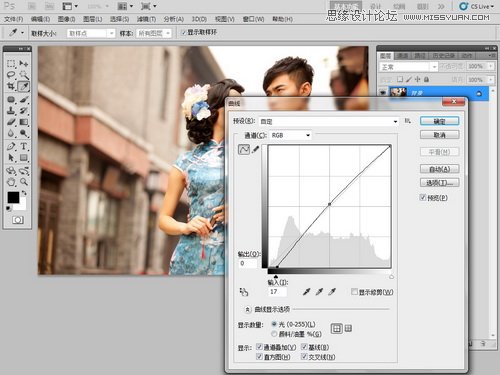
Task: Select the Hand tool
Action: pos(11,182)
